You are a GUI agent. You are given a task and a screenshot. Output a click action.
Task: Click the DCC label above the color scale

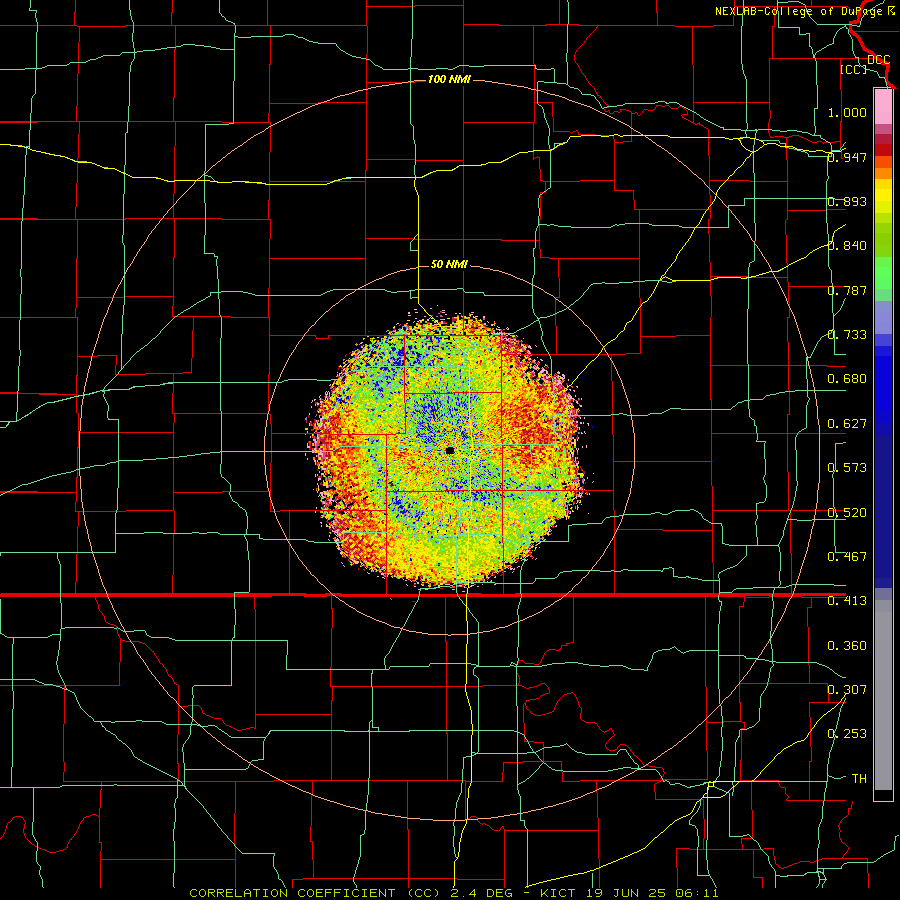point(878,60)
